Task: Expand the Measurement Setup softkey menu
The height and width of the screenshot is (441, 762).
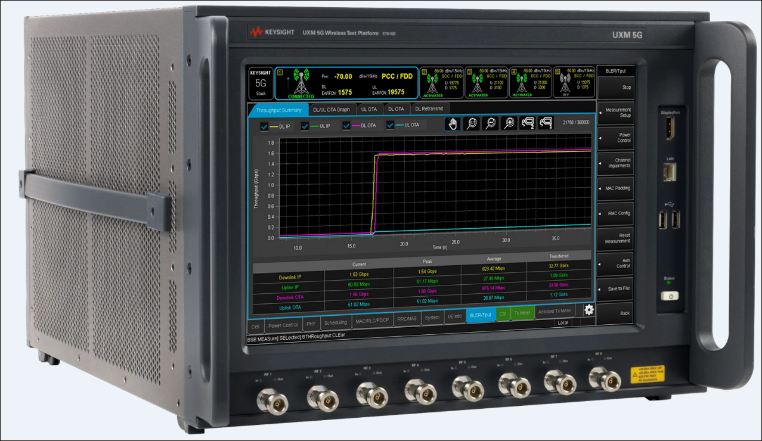Action: (616, 112)
